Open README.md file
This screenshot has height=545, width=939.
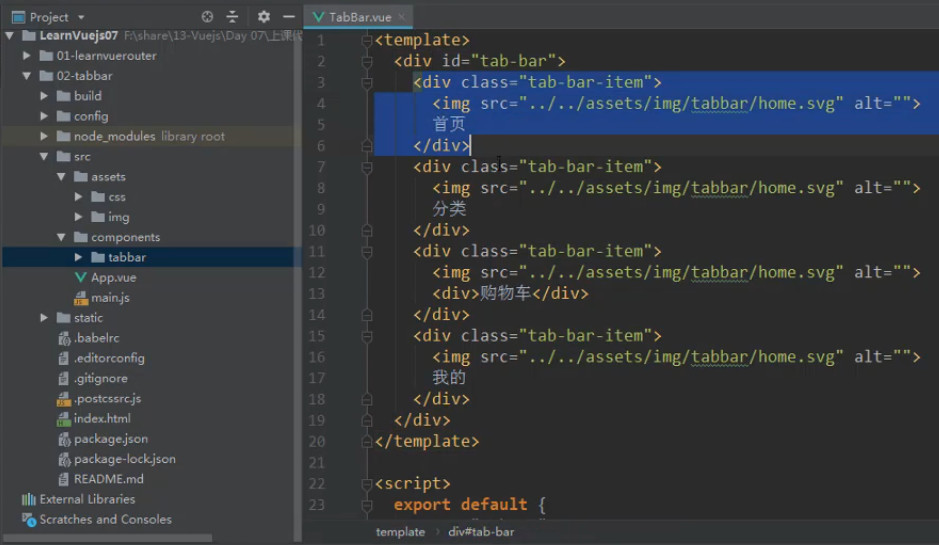point(108,479)
